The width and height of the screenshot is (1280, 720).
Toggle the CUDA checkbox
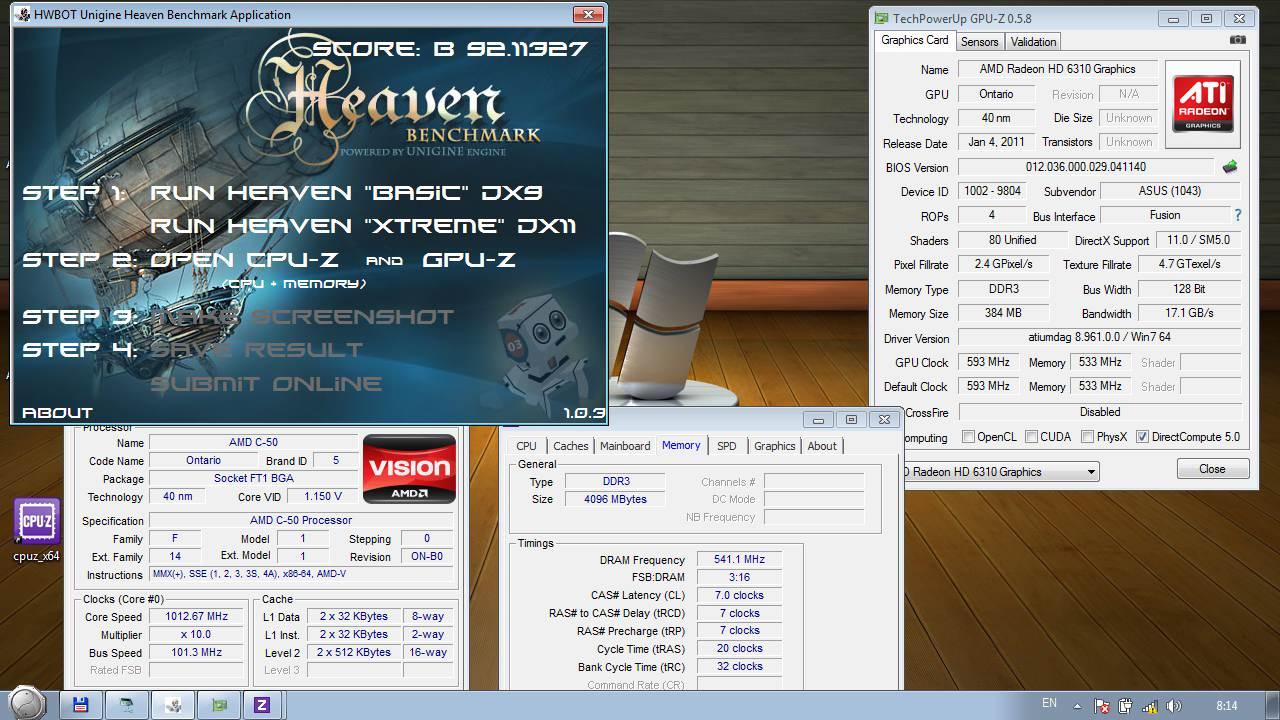point(1031,437)
